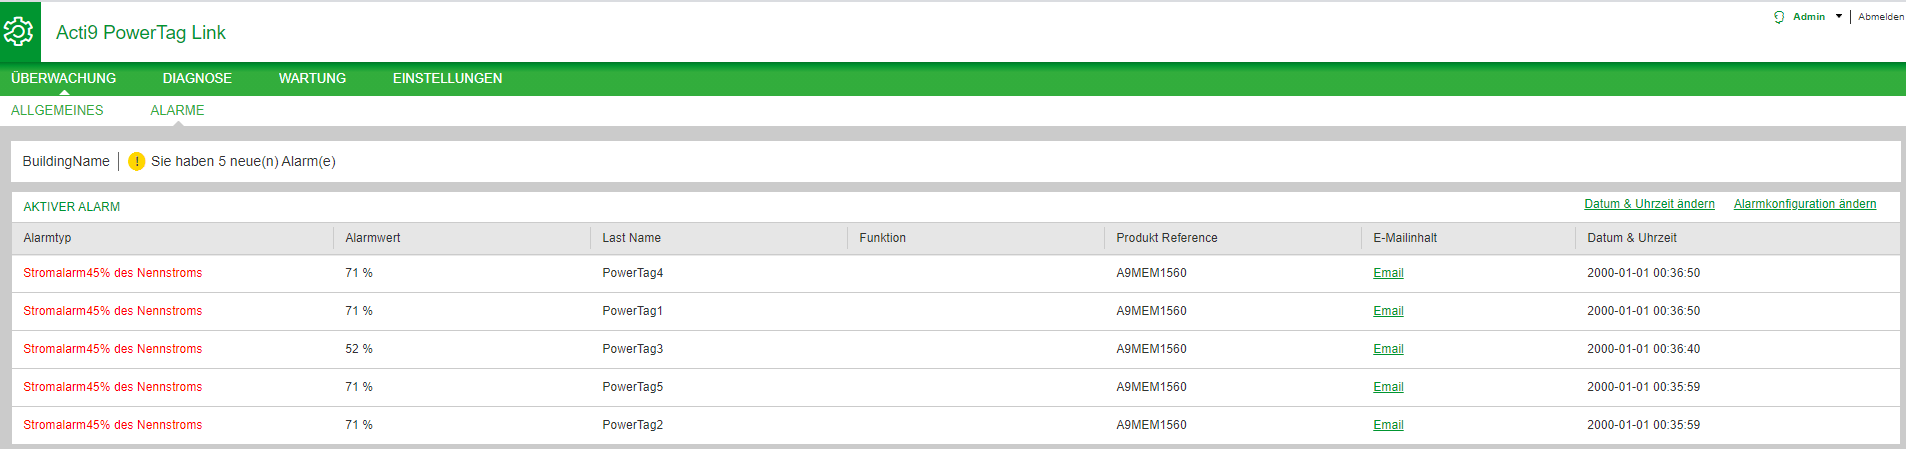Viewport: 1906px width, 449px height.
Task: Open the DIAGNOSE menu
Action: [x=197, y=78]
